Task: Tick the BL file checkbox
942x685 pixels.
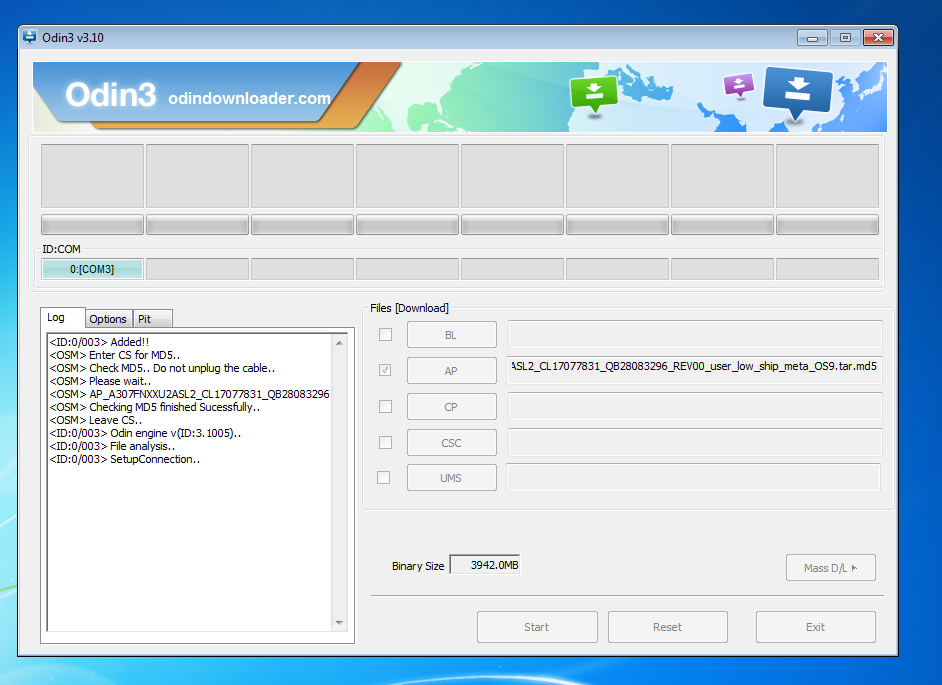Action: coord(386,335)
